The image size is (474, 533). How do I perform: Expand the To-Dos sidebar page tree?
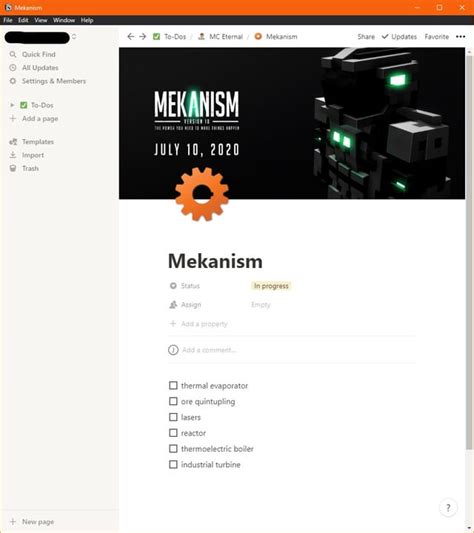pyautogui.click(x=12, y=105)
